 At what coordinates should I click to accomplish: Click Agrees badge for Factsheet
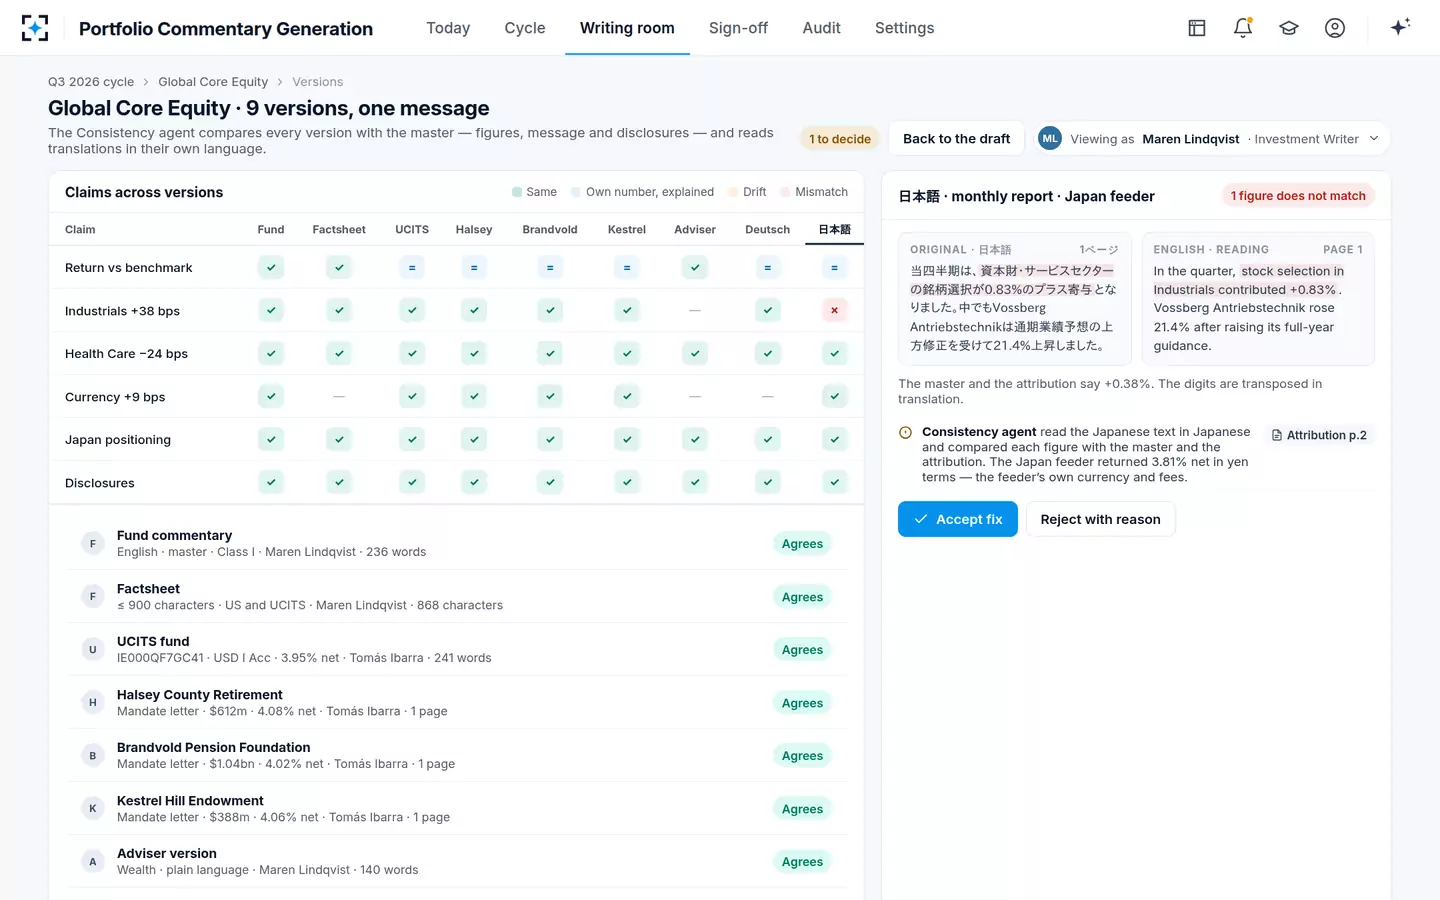(802, 597)
